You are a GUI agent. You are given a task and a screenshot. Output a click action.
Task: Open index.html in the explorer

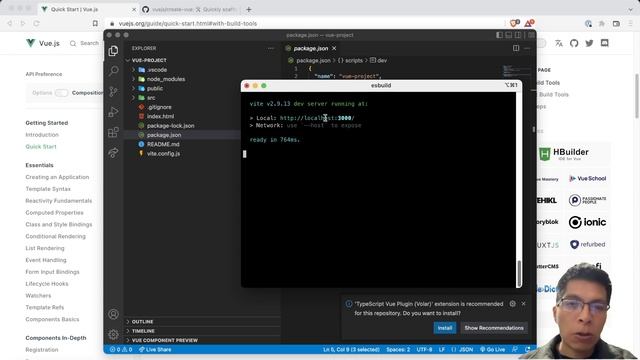160,116
